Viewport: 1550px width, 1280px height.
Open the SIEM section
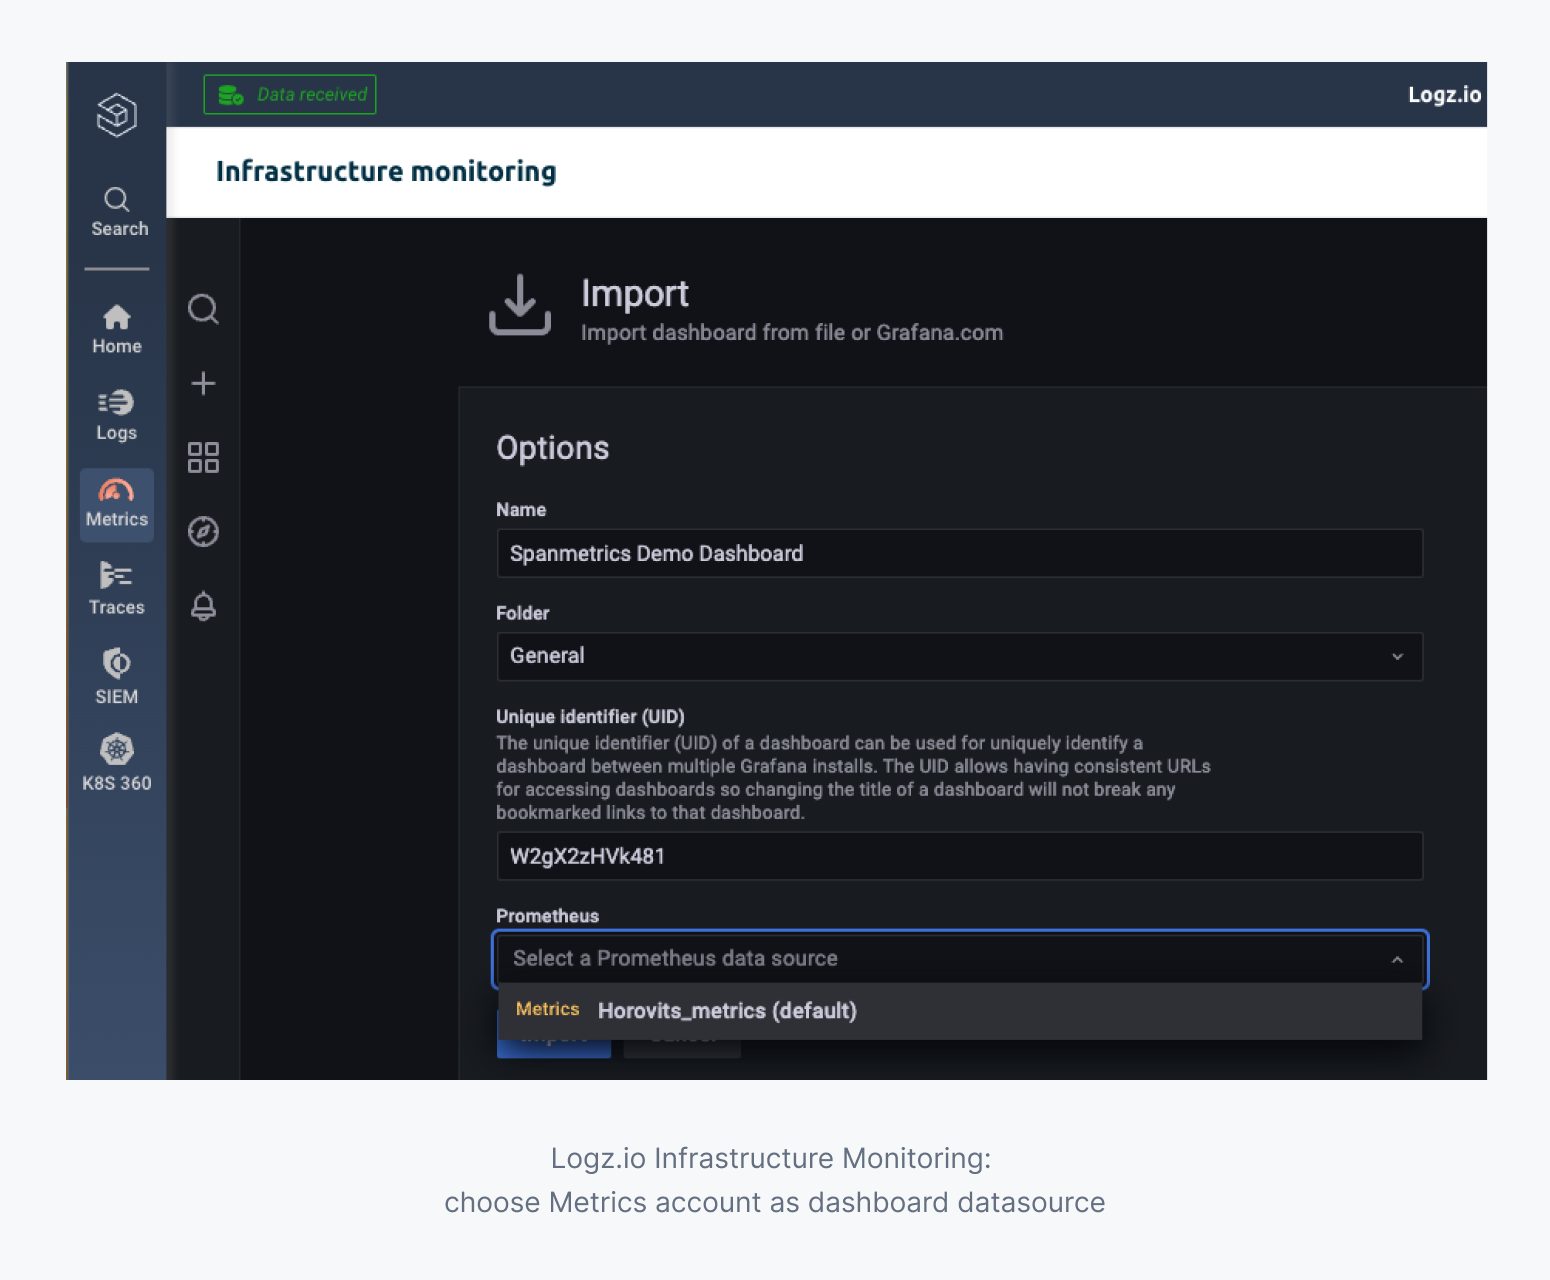click(116, 675)
